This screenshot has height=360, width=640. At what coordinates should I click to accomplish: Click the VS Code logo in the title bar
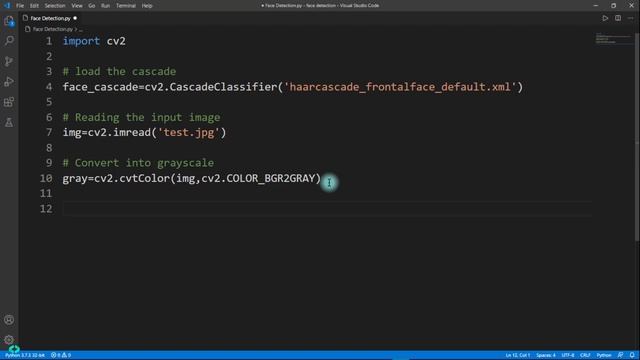pyautogui.click(x=7, y=5)
